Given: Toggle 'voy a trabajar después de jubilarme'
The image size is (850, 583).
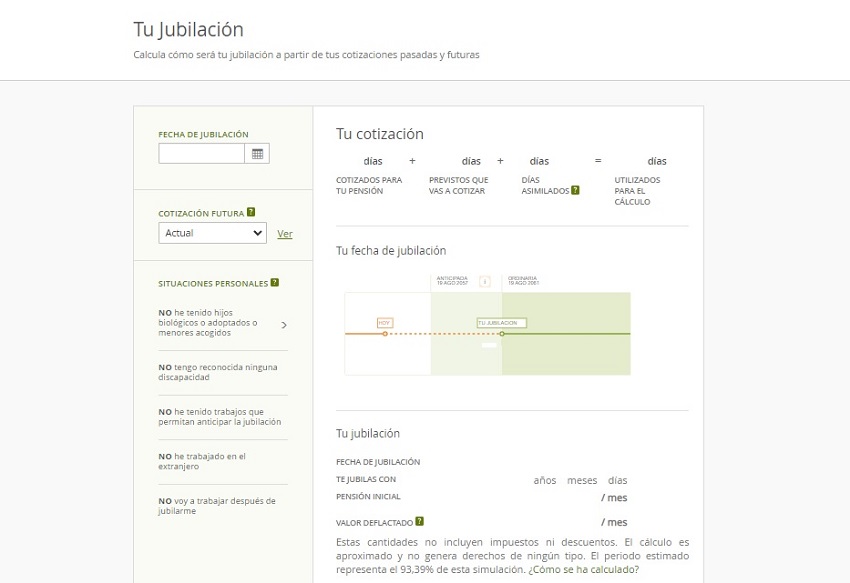Looking at the screenshot, I should click(216, 506).
